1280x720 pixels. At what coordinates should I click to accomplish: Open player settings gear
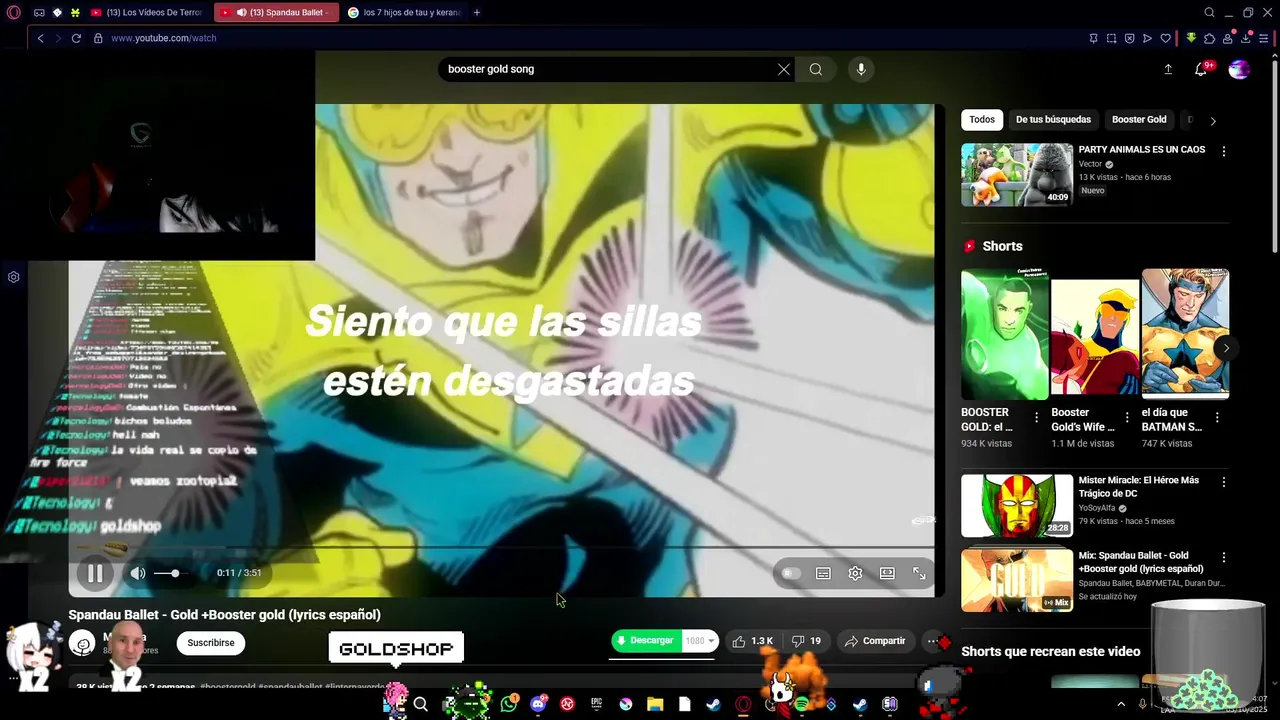point(855,573)
